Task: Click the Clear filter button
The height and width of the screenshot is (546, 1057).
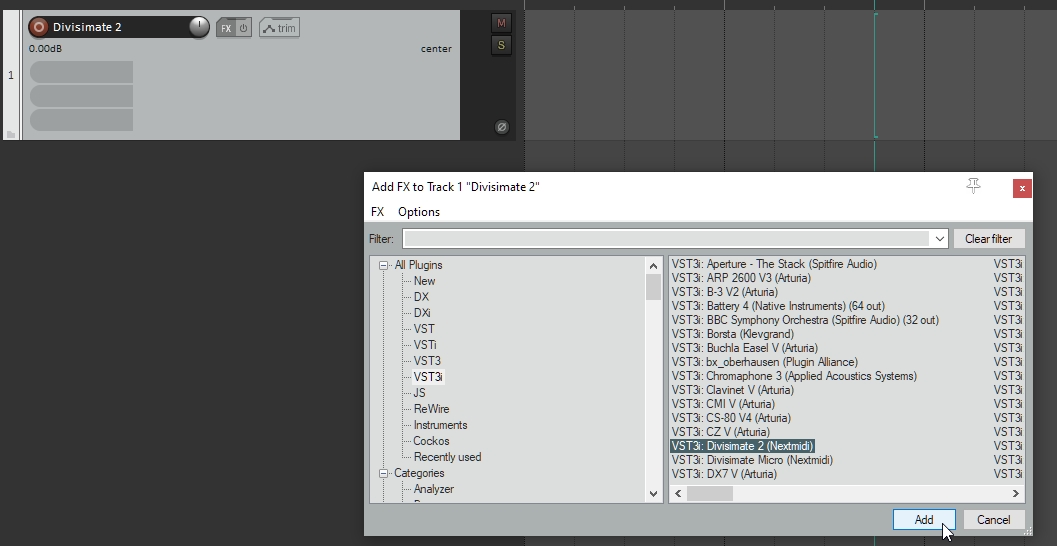Action: [988, 239]
